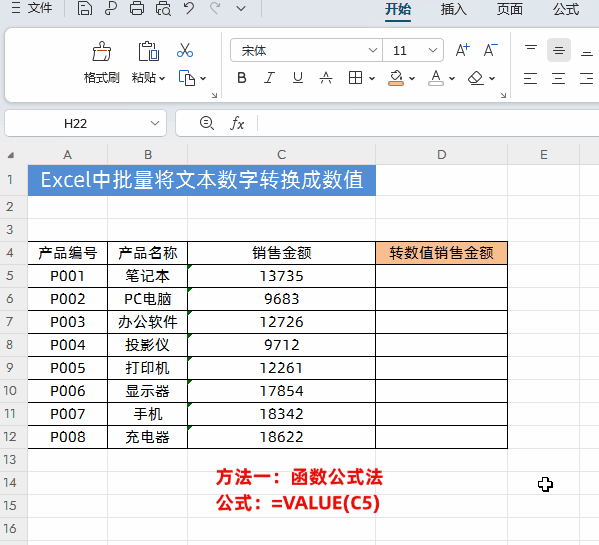Open the 宋体 font name dropdown
Screen dimensions: 599x545
[372, 50]
